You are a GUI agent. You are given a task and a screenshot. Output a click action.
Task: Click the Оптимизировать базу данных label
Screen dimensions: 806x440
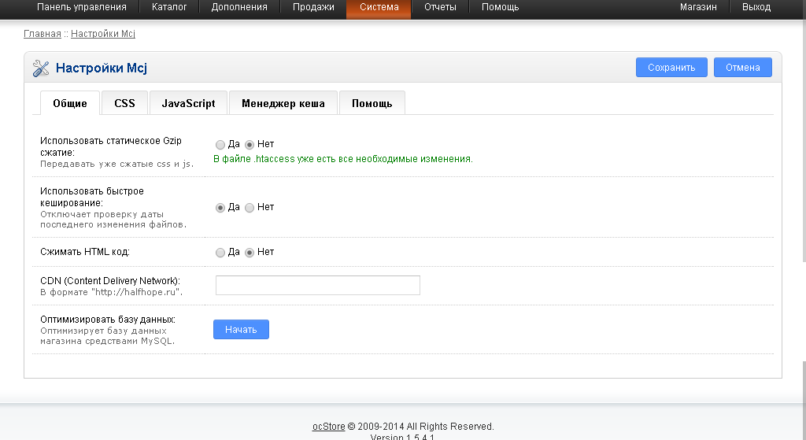108,319
